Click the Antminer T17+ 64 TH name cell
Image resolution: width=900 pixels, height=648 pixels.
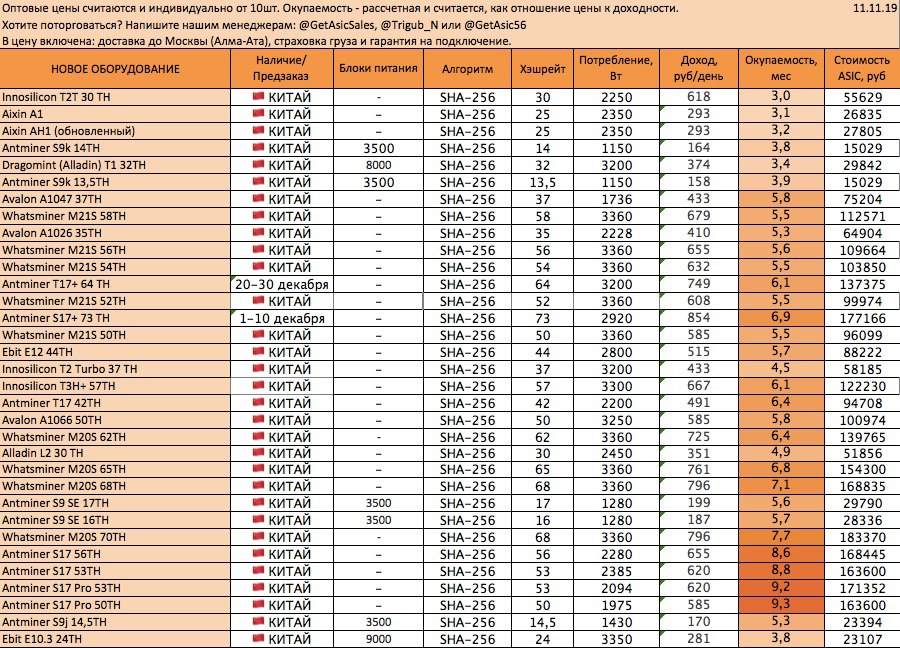point(115,284)
